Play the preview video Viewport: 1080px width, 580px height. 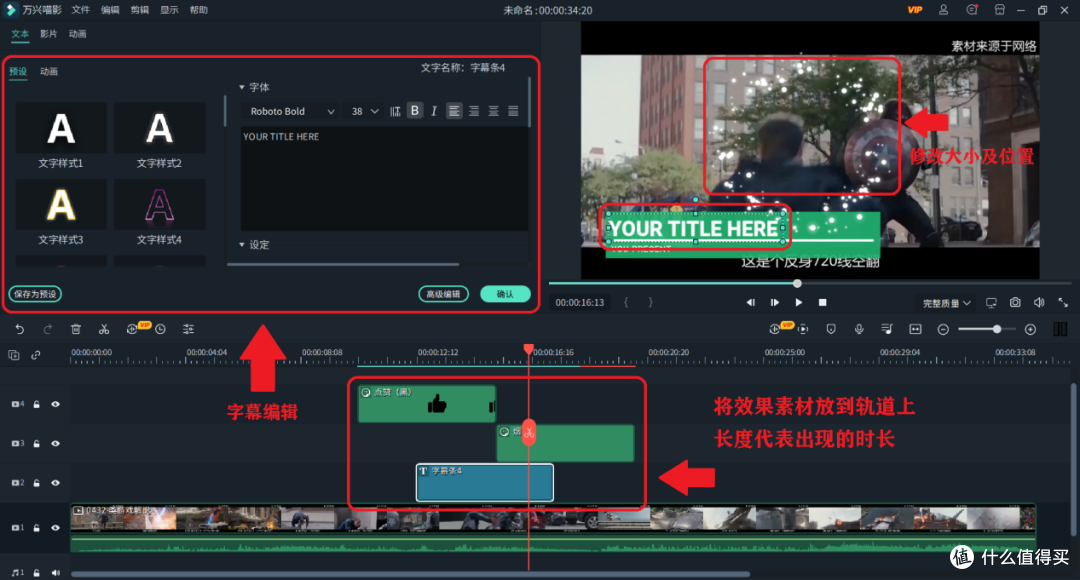pyautogui.click(x=798, y=302)
